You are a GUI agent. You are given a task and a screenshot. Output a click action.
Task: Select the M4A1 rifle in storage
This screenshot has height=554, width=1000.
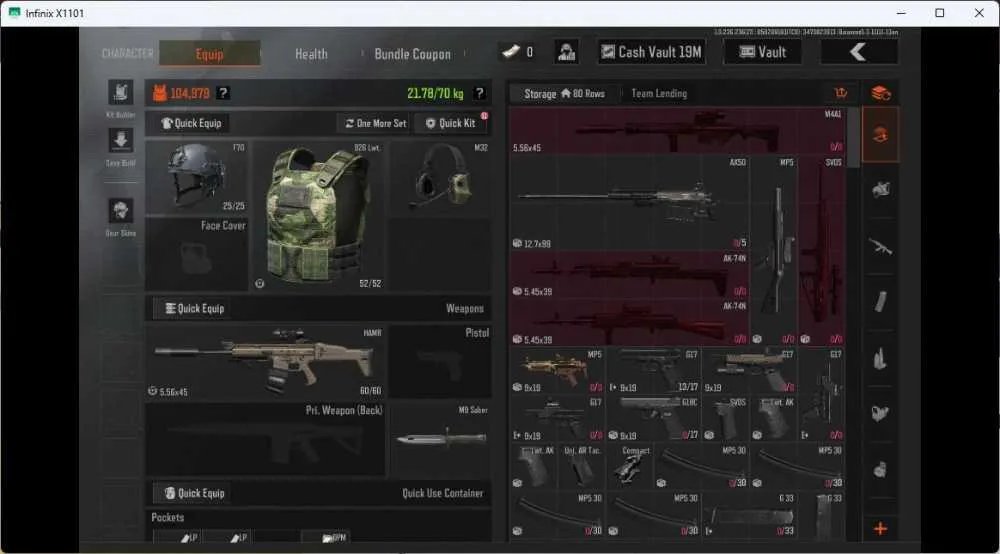[x=677, y=131]
